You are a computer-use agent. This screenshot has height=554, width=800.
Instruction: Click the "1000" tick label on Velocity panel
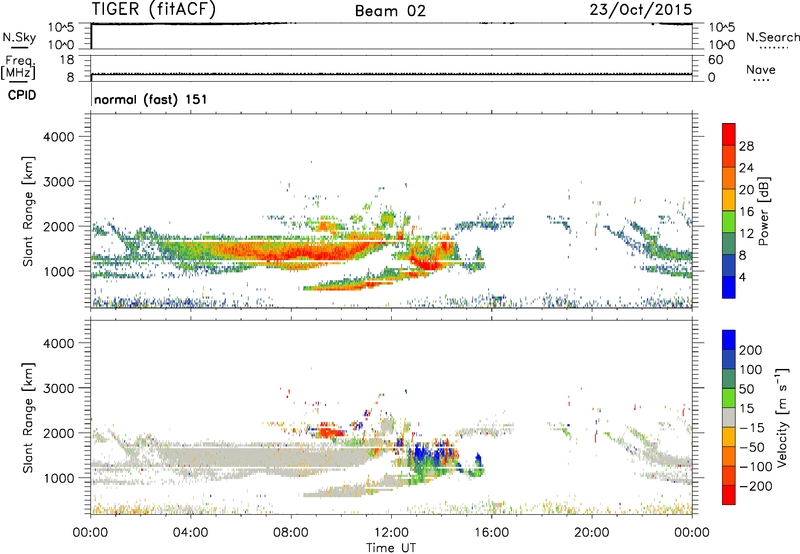click(58, 478)
